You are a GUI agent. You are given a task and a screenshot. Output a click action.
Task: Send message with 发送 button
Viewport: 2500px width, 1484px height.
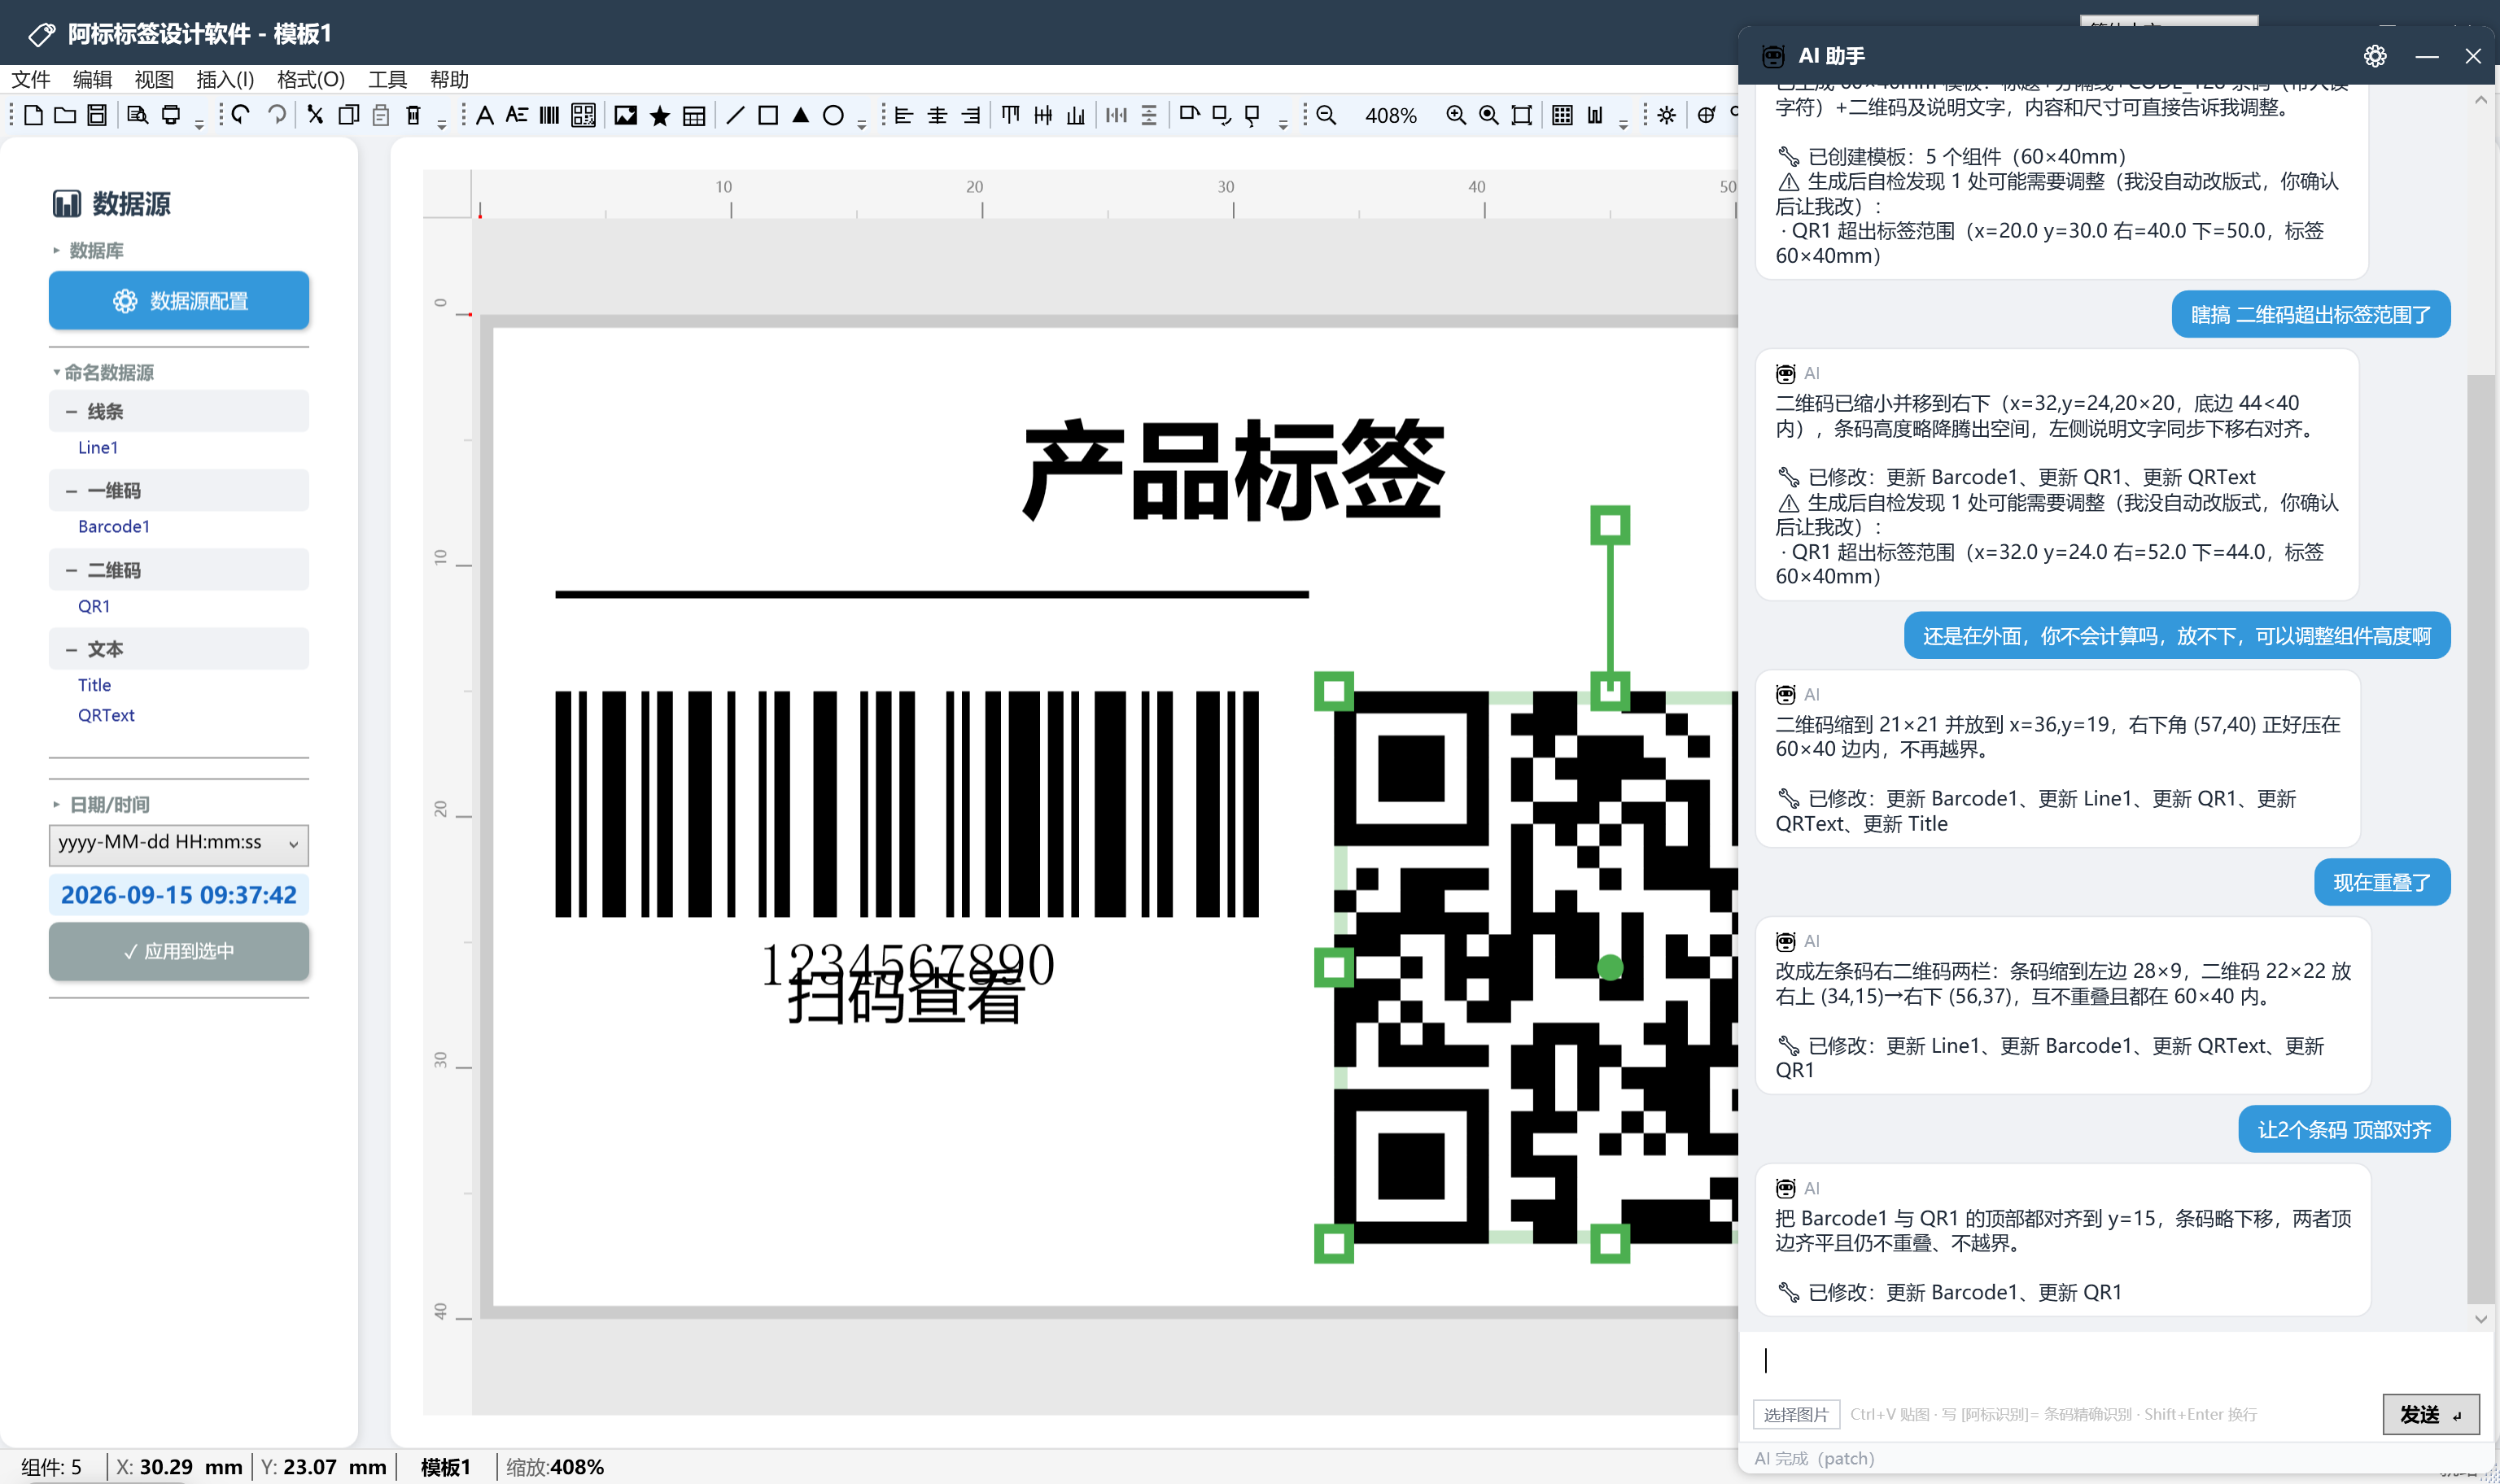click(2431, 1414)
